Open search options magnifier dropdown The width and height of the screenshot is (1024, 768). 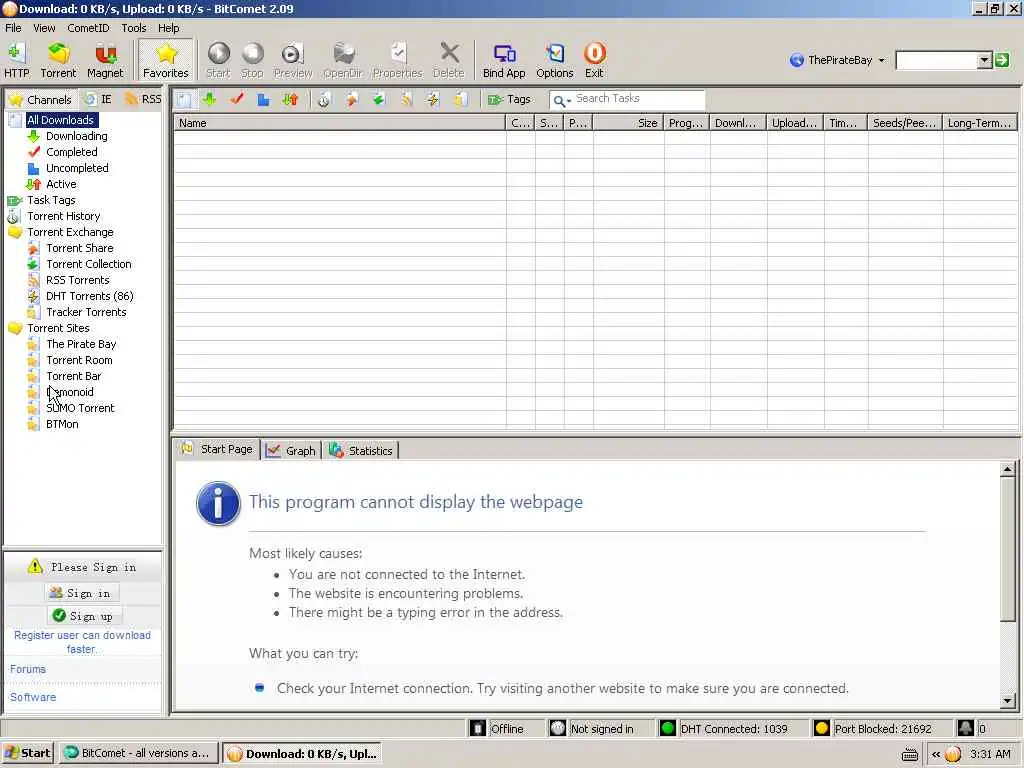(562, 100)
